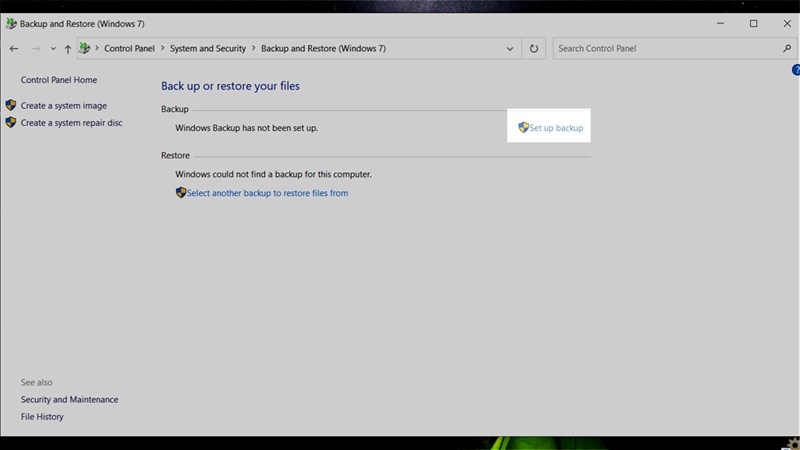Image resolution: width=800 pixels, height=450 pixels.
Task: Open Create a system repair disc
Action: [x=71, y=123]
